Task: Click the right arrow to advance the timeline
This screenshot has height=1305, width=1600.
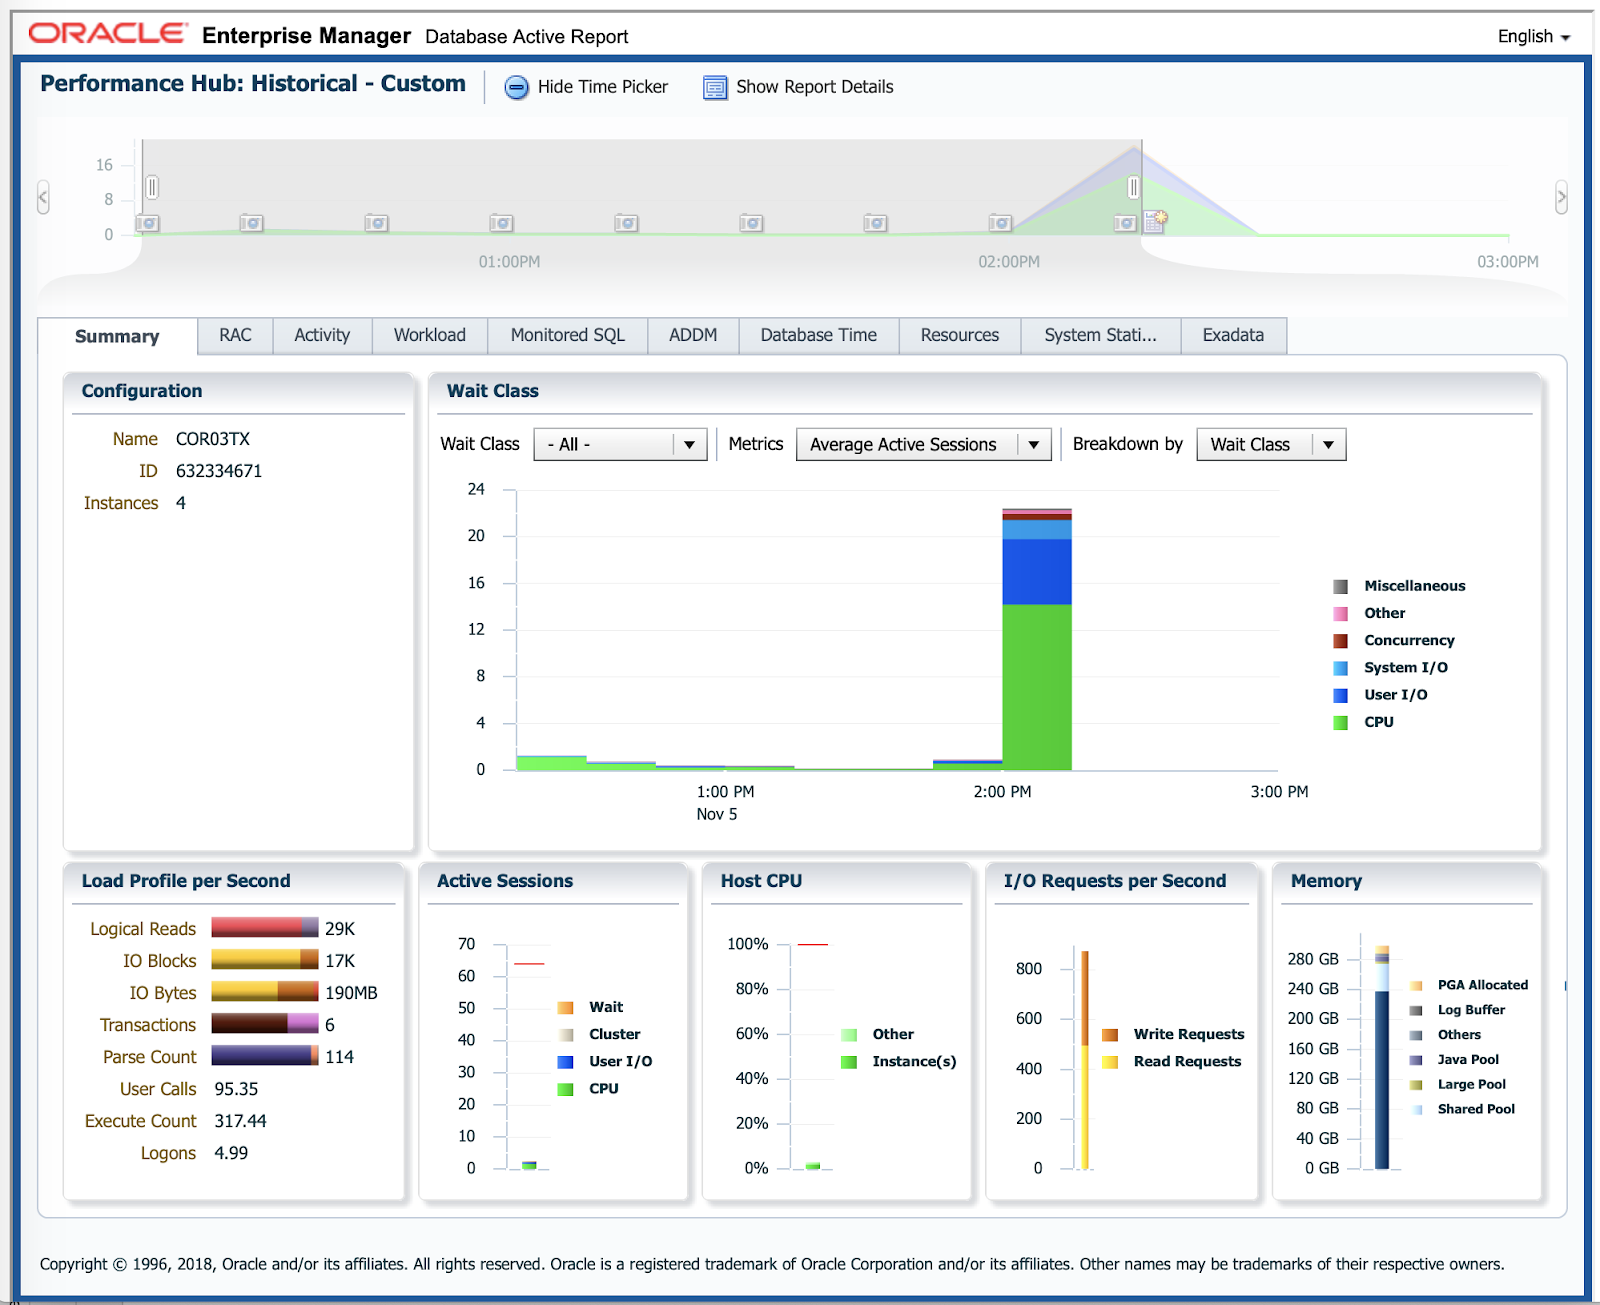Action: click(x=1560, y=197)
